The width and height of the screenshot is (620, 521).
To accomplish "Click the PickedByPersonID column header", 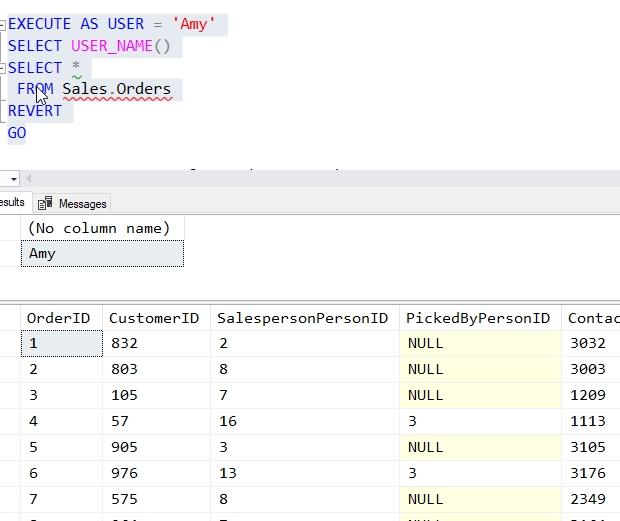I will [x=478, y=318].
